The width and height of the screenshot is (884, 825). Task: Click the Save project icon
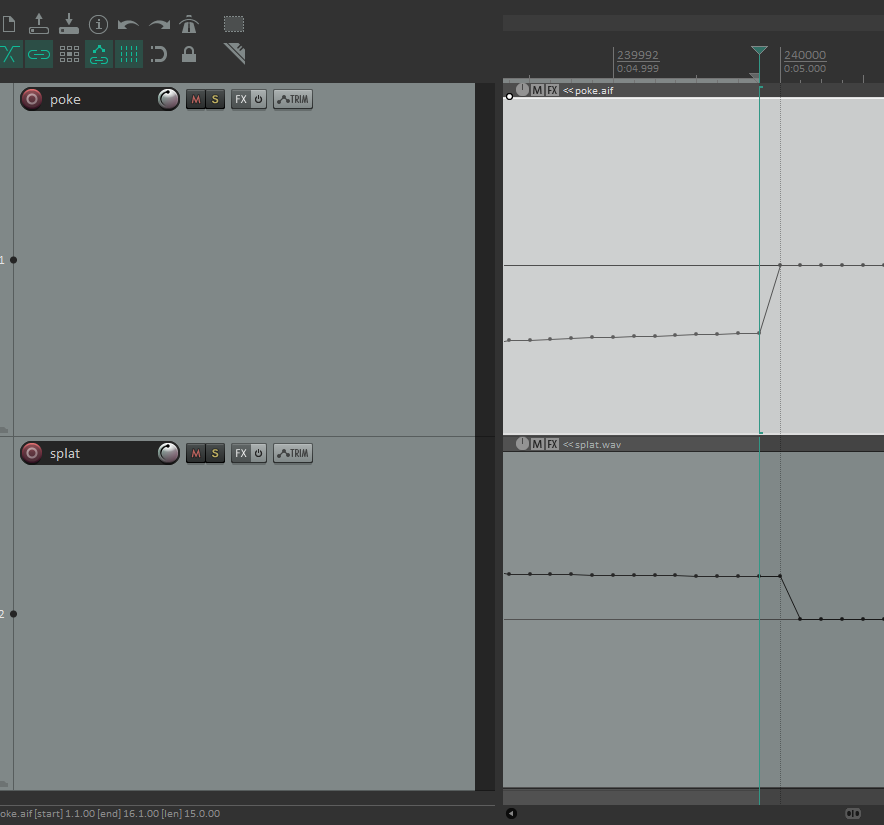coord(68,23)
